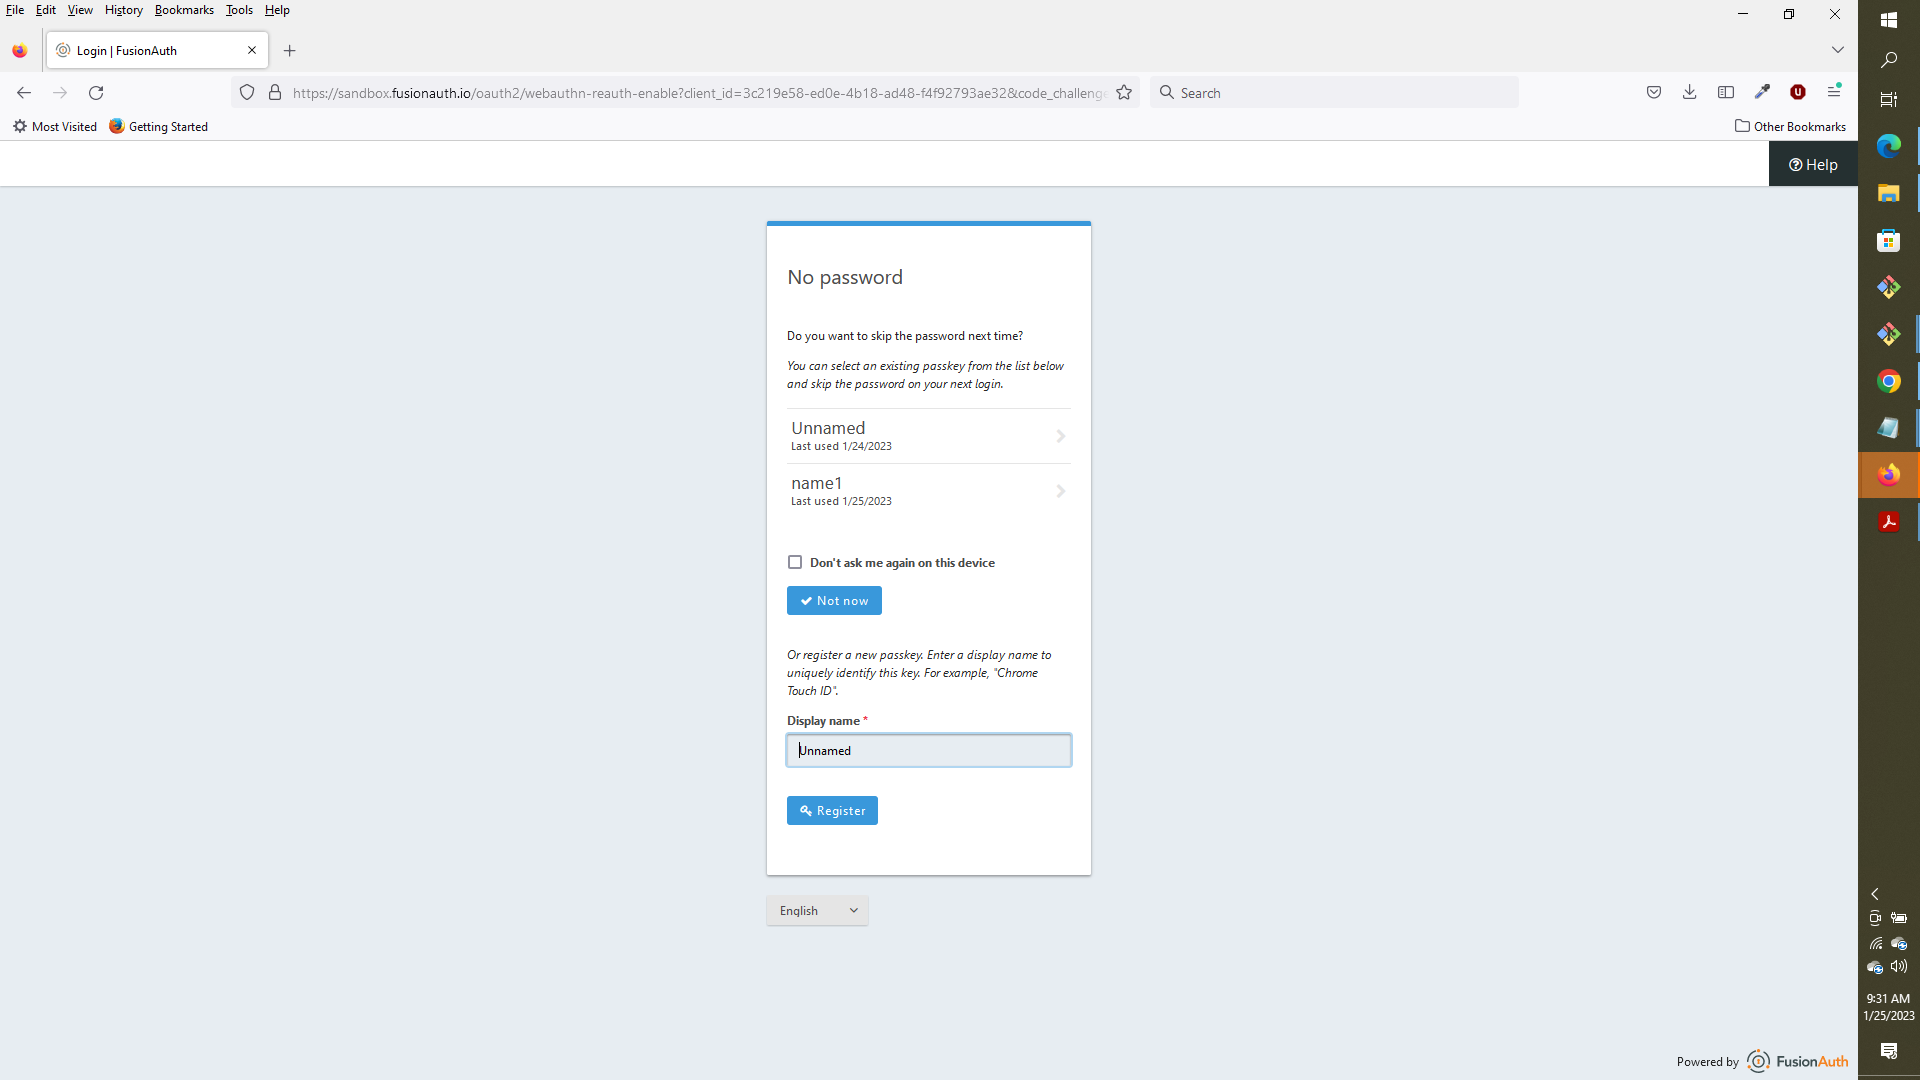Image resolution: width=1920 pixels, height=1080 pixels.
Task: Save page to Pocket
Action: click(1654, 92)
